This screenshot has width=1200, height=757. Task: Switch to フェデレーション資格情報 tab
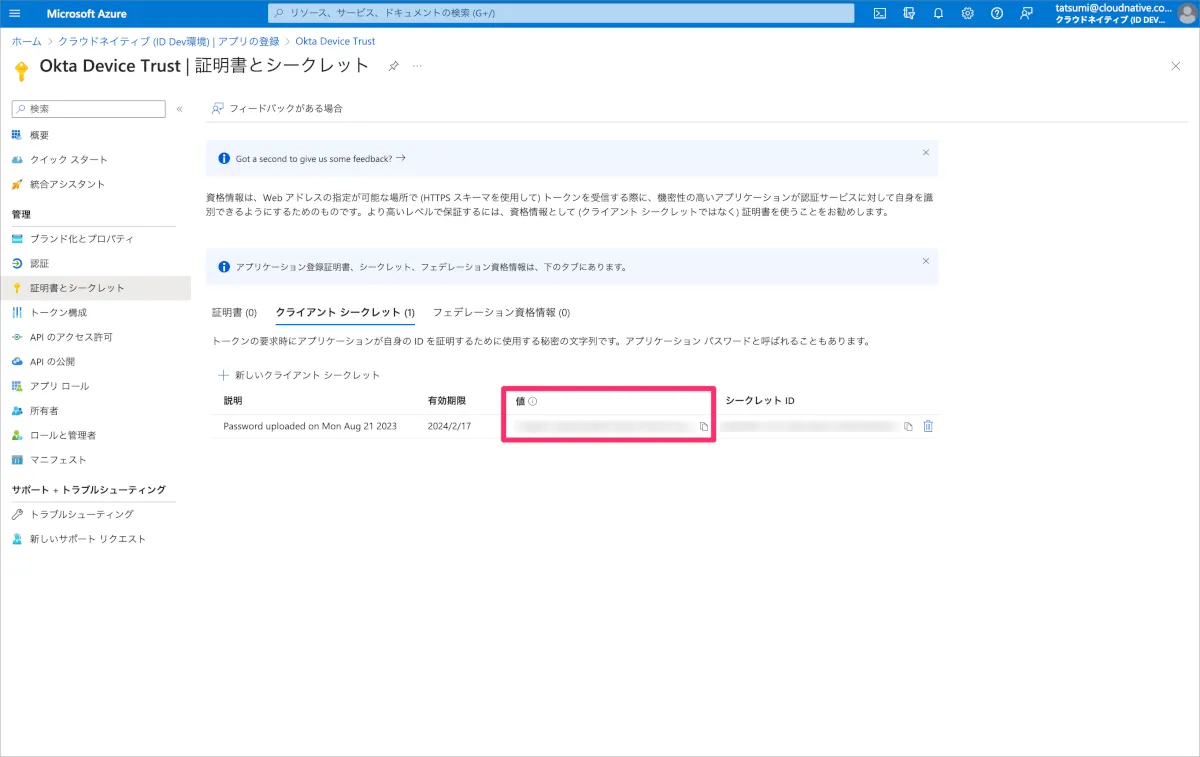click(x=501, y=312)
